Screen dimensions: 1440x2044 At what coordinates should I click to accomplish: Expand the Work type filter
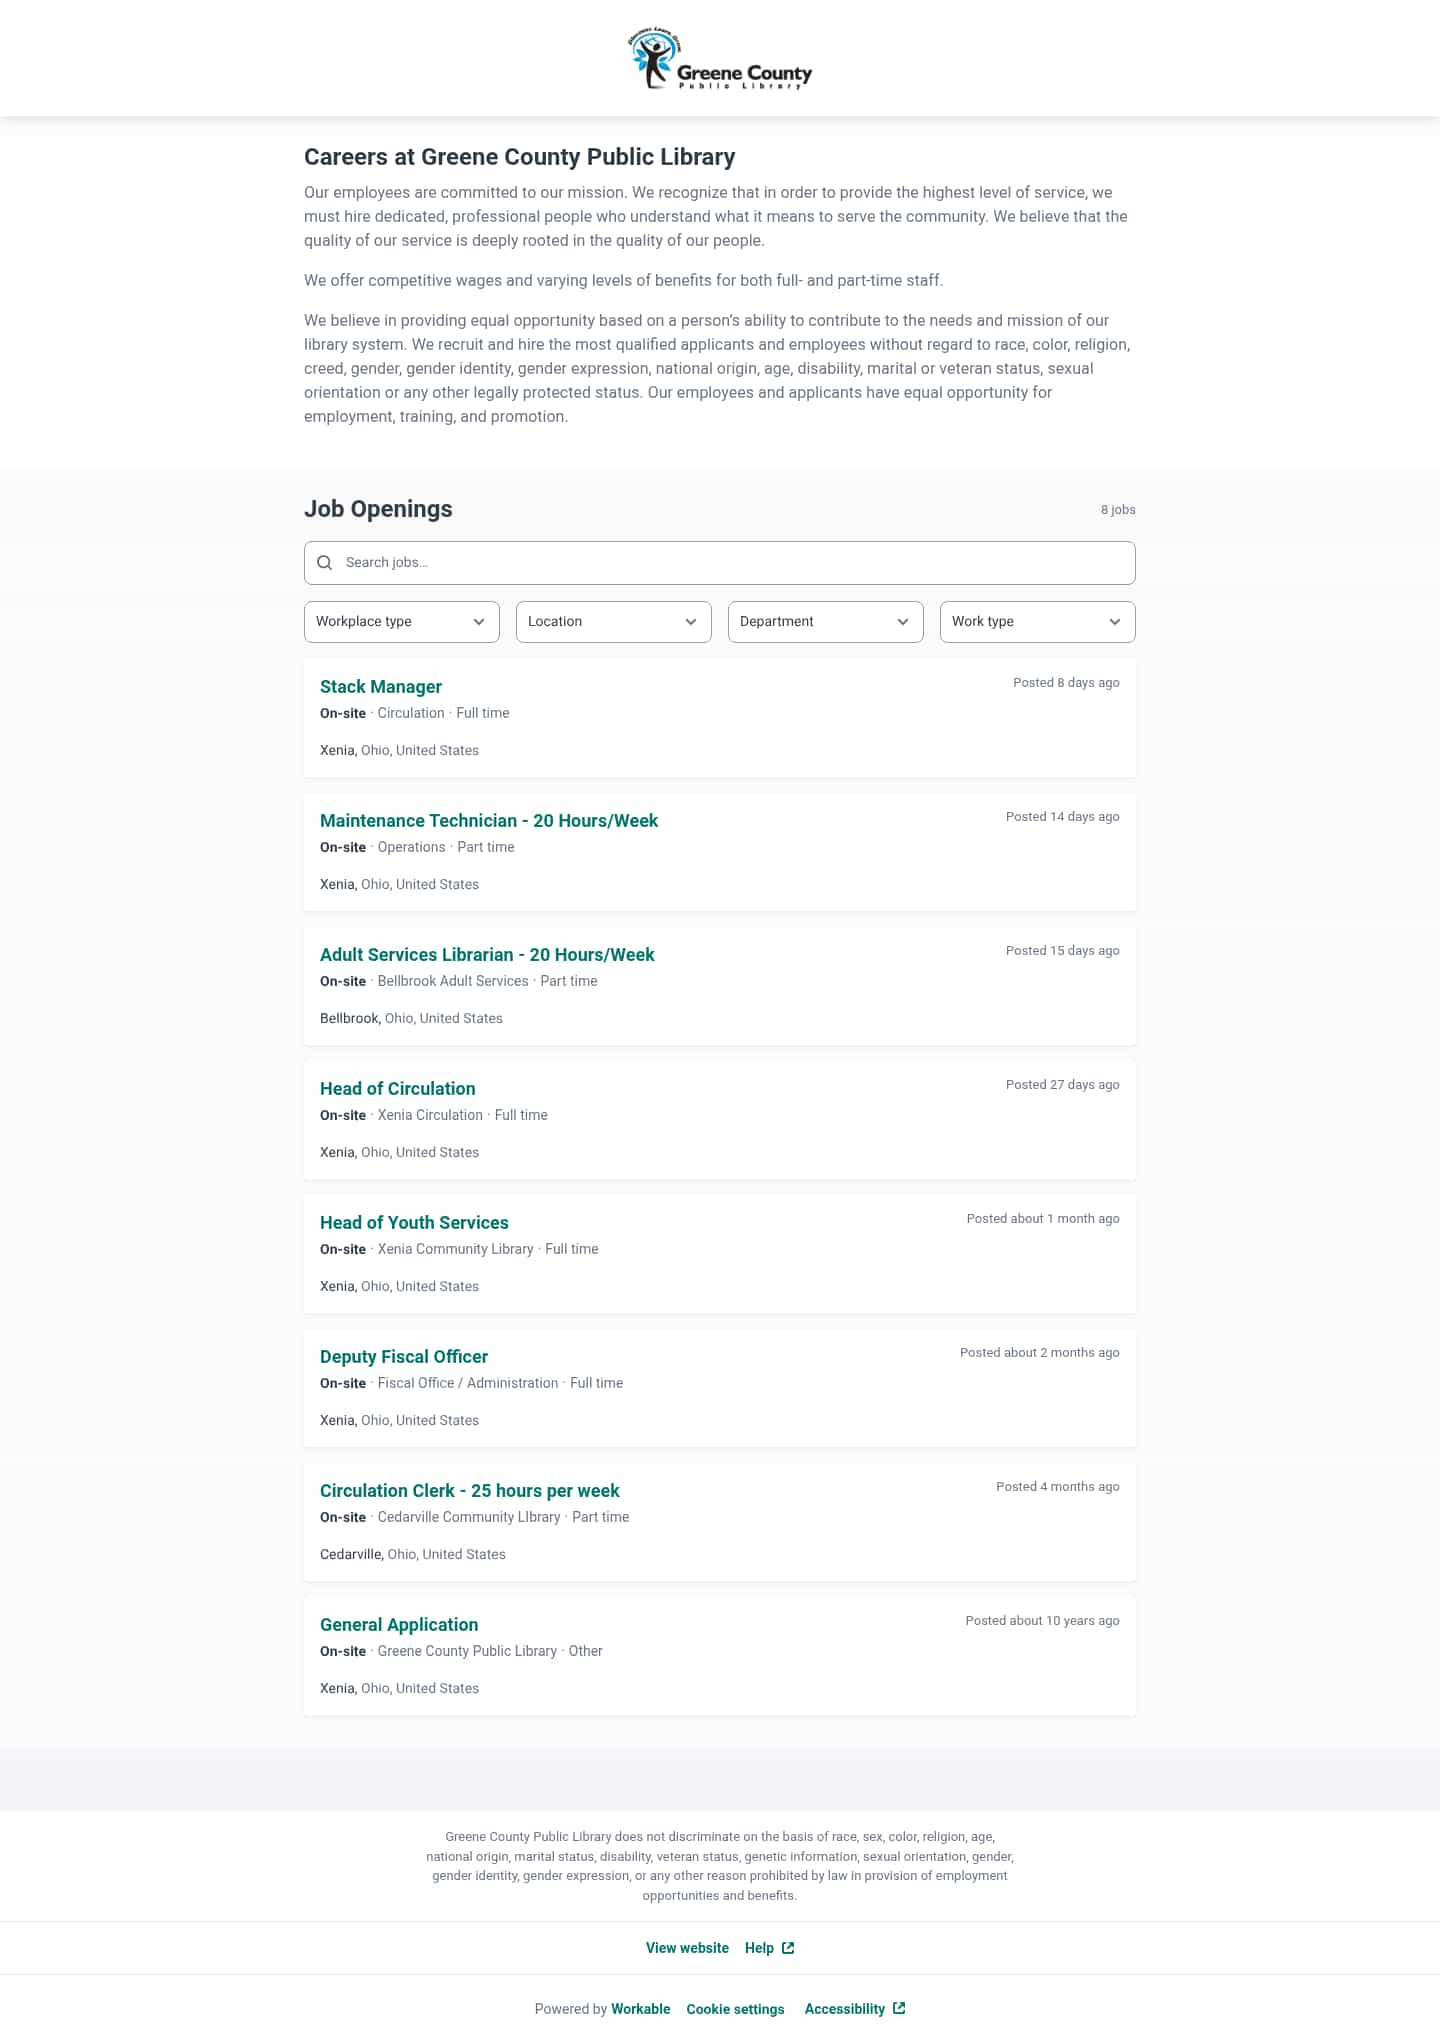pyautogui.click(x=1037, y=621)
